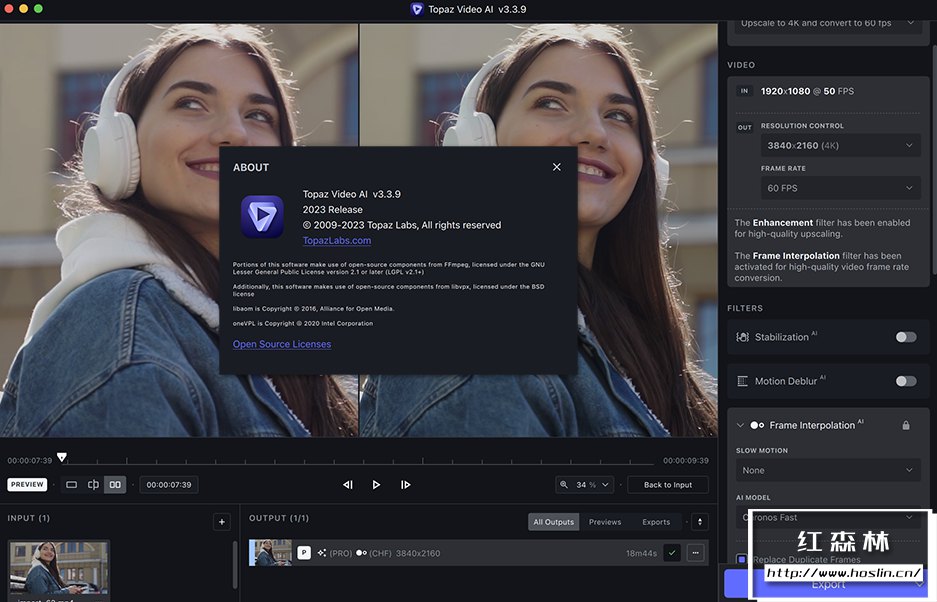Click the Frame Interpolation lock icon

tap(906, 425)
